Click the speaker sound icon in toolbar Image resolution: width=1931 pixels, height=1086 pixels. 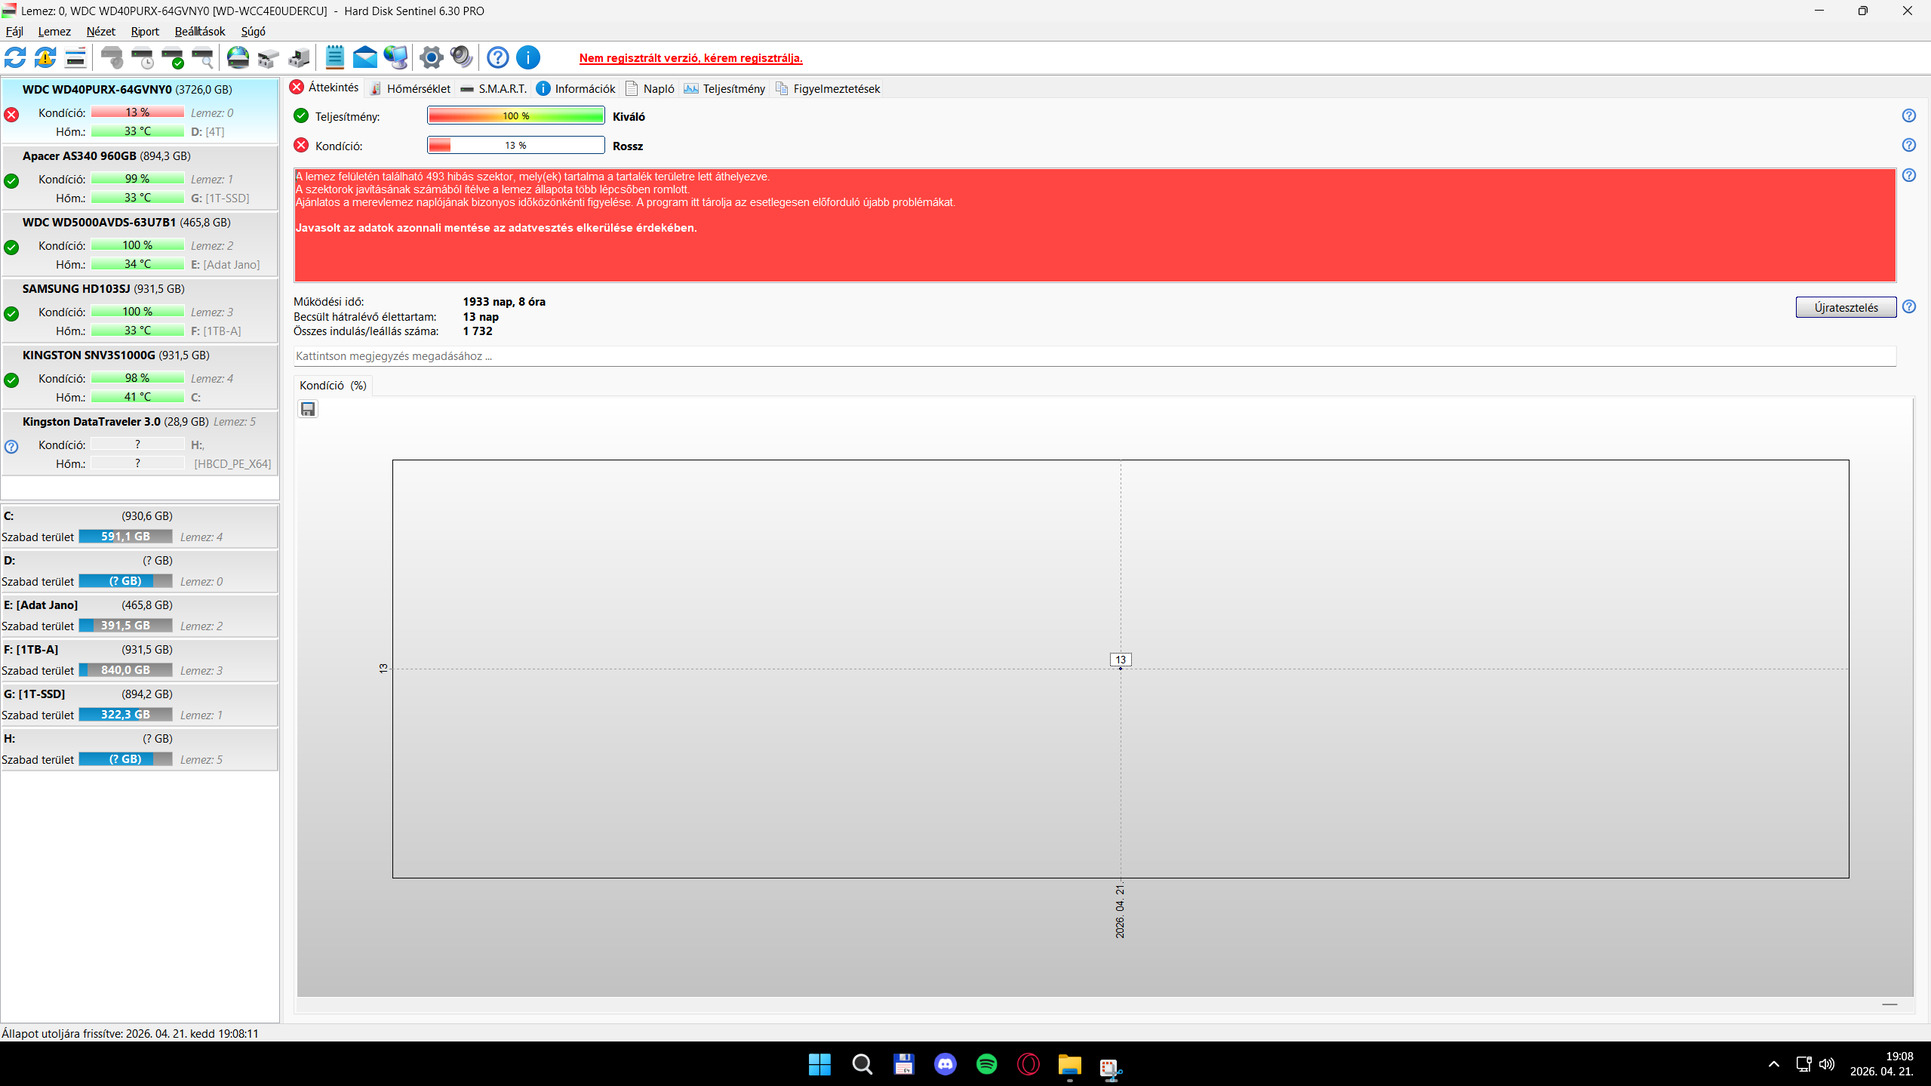pos(461,58)
